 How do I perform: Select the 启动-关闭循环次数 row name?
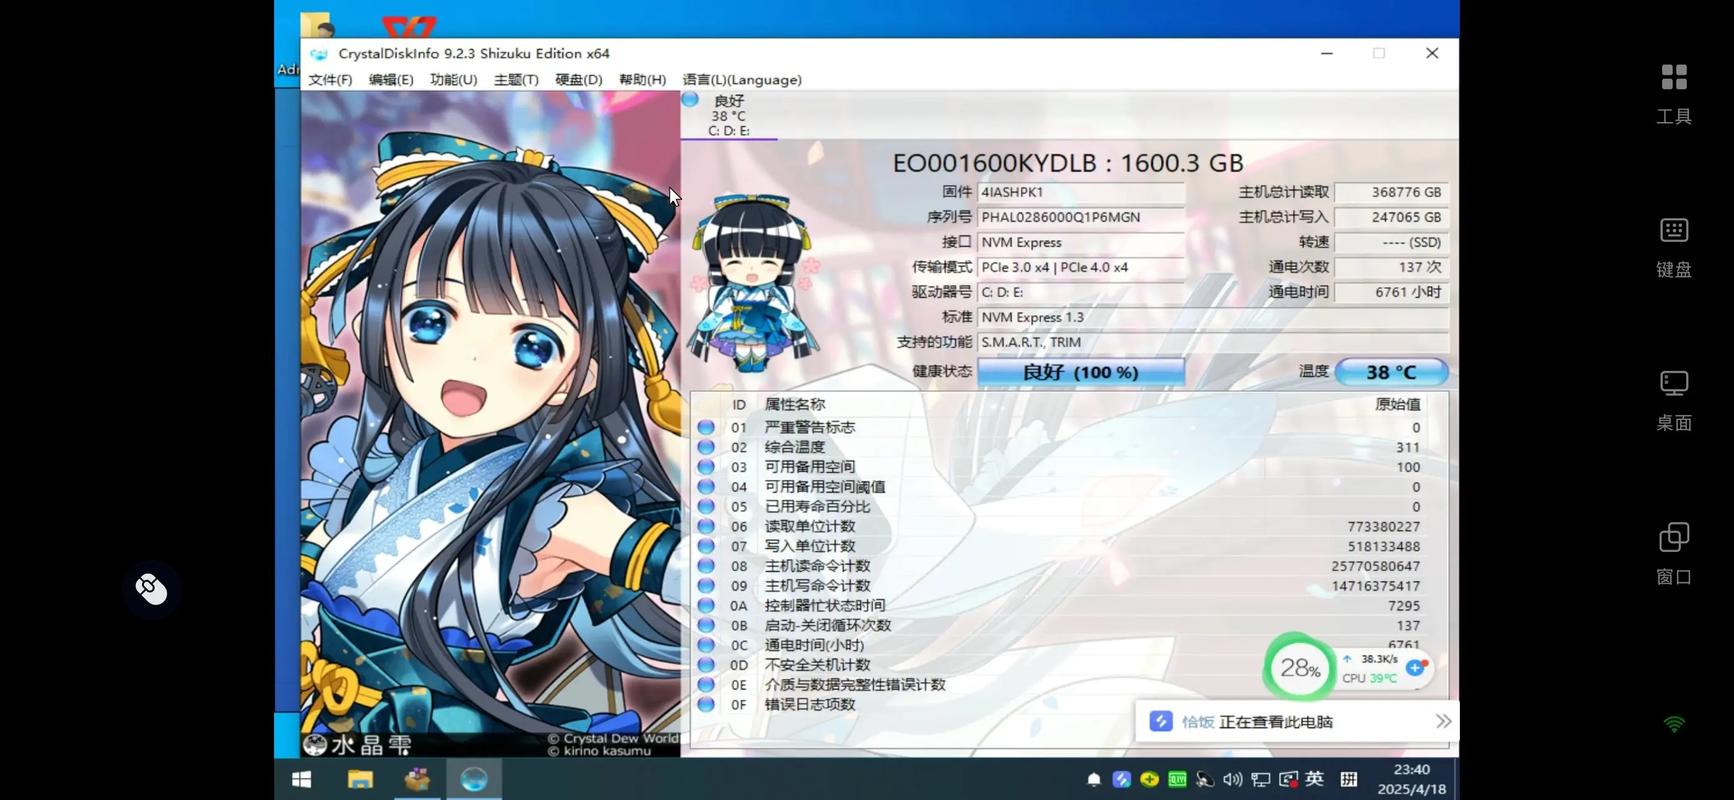coord(828,625)
